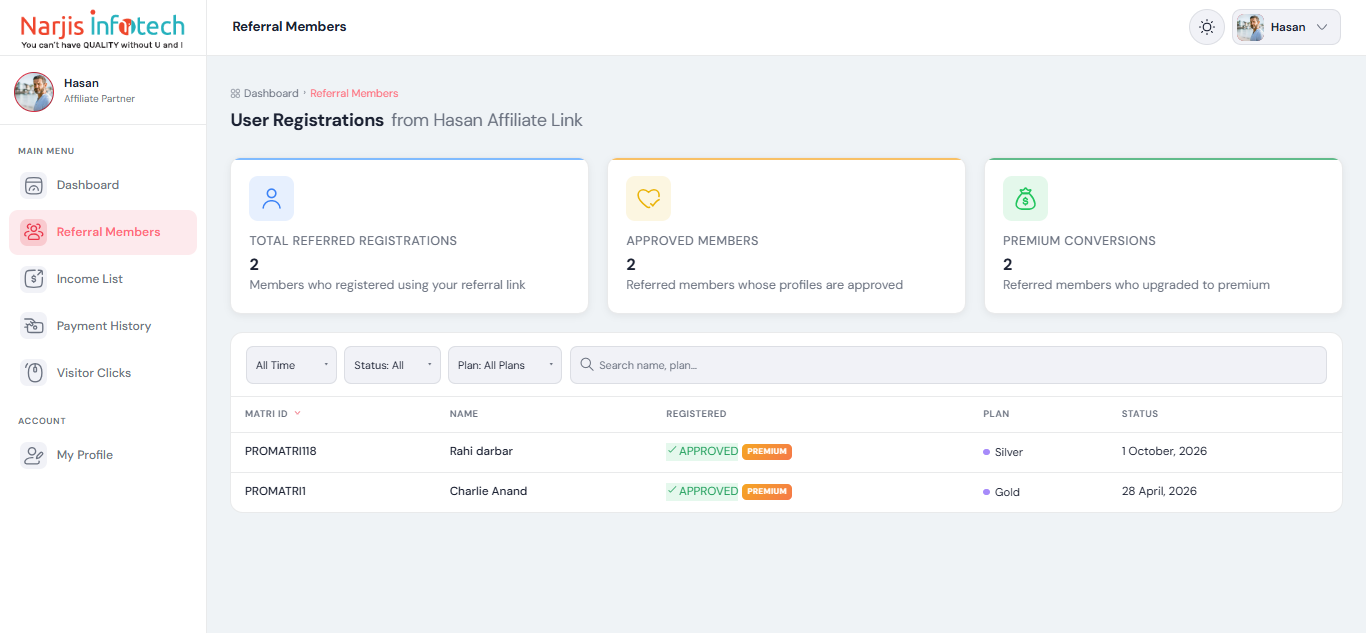This screenshot has height=633, width=1366.
Task: Click the Silver plan cell
Action: pyautogui.click(x=1003, y=452)
